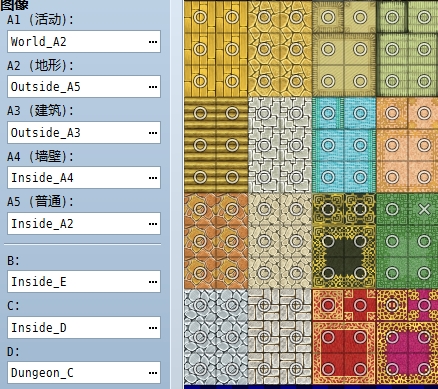The width and height of the screenshot is (438, 389).
Task: Toggle bottom-right circle on red ornate carpet
Action: pyautogui.click(x=360, y=369)
